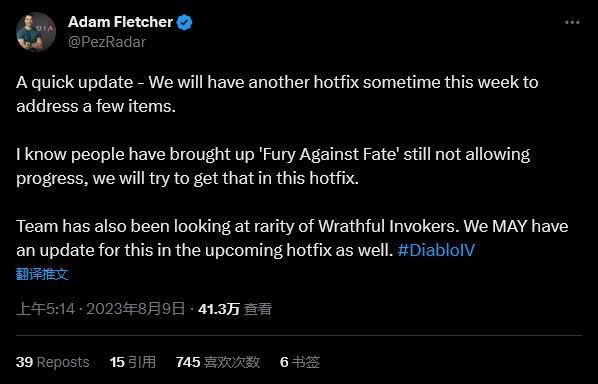Open the 上午5:14 timestamp link
The image size is (598, 384).
(x=45, y=308)
